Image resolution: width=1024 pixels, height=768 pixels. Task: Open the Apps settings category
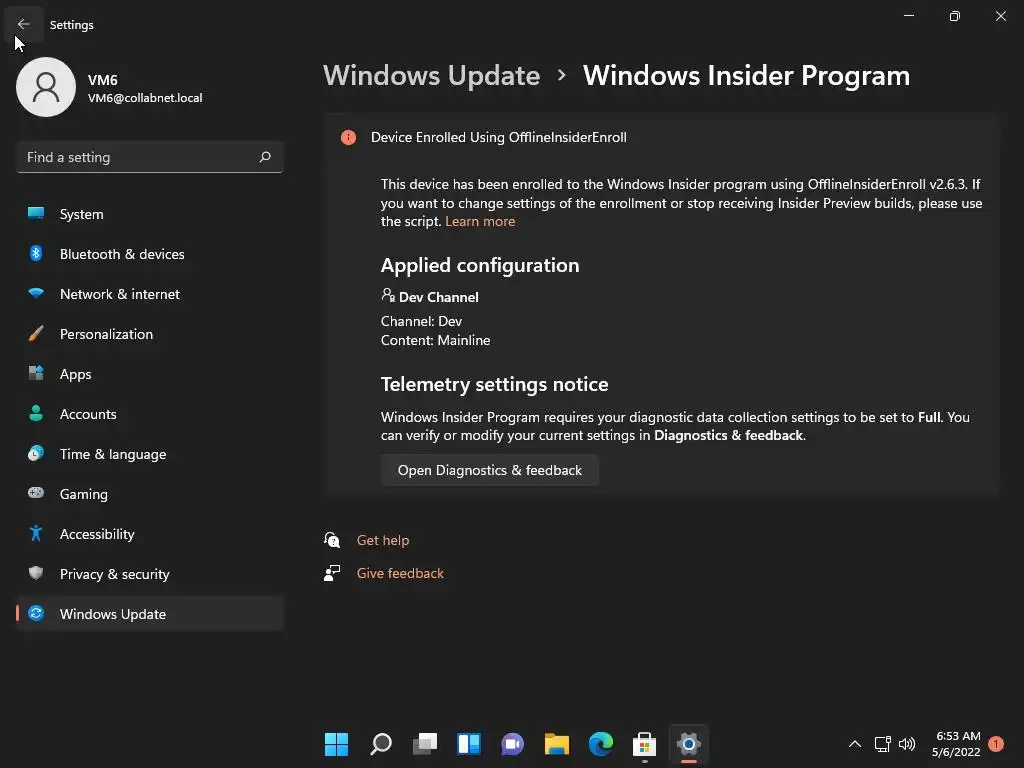pos(150,374)
